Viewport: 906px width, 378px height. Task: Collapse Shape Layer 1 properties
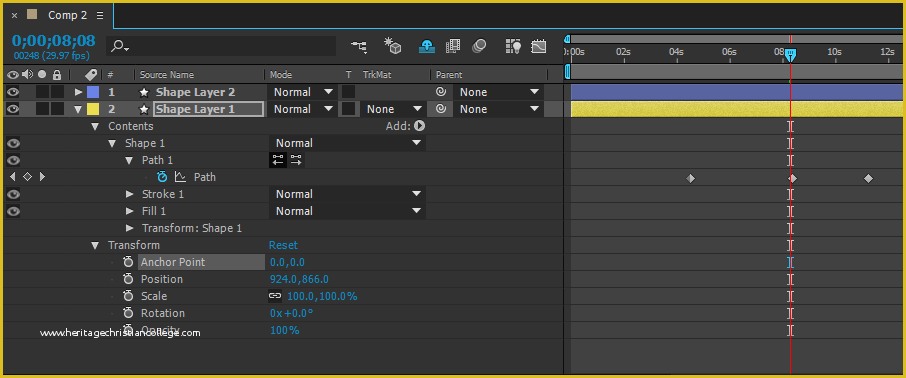coord(78,109)
